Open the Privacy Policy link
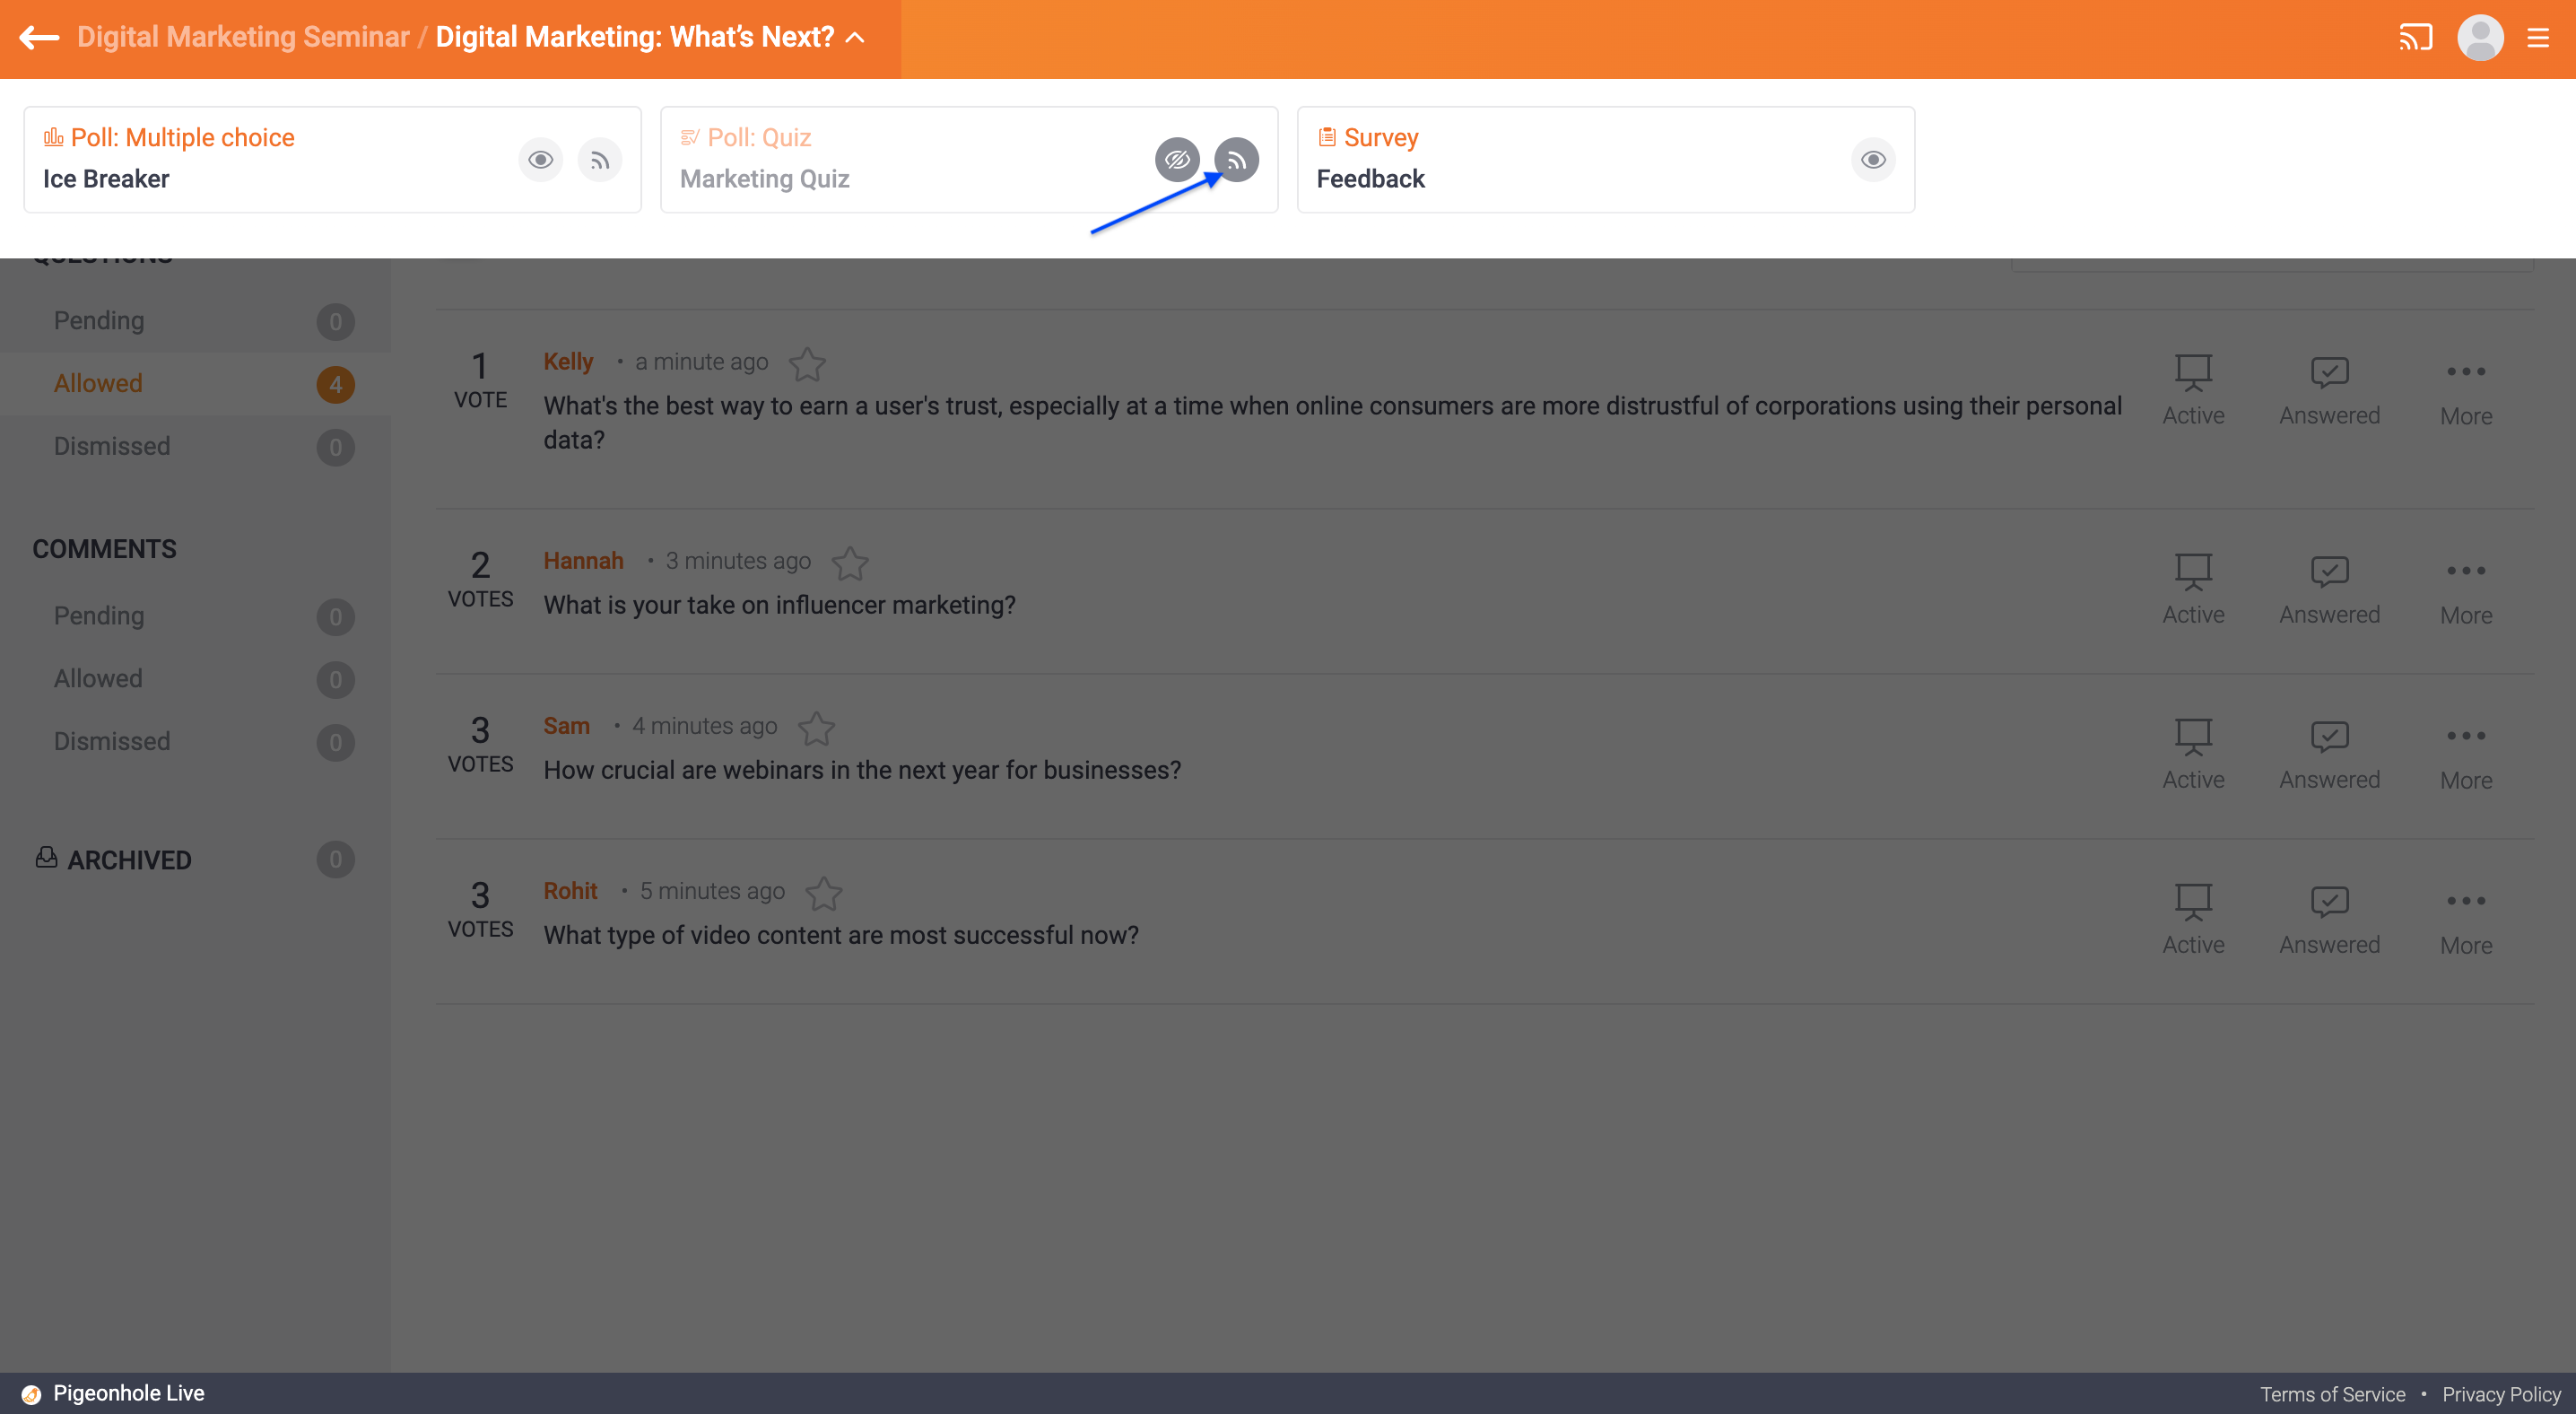The image size is (2576, 1414). pyautogui.click(x=2501, y=1394)
